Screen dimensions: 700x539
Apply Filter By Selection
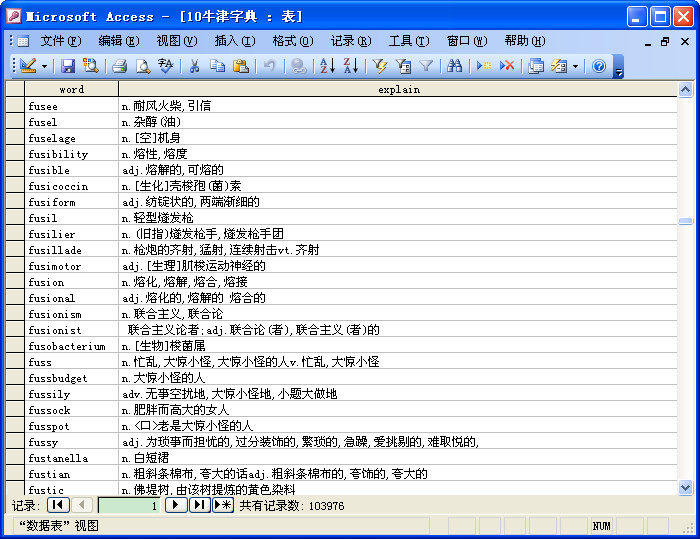(380, 66)
